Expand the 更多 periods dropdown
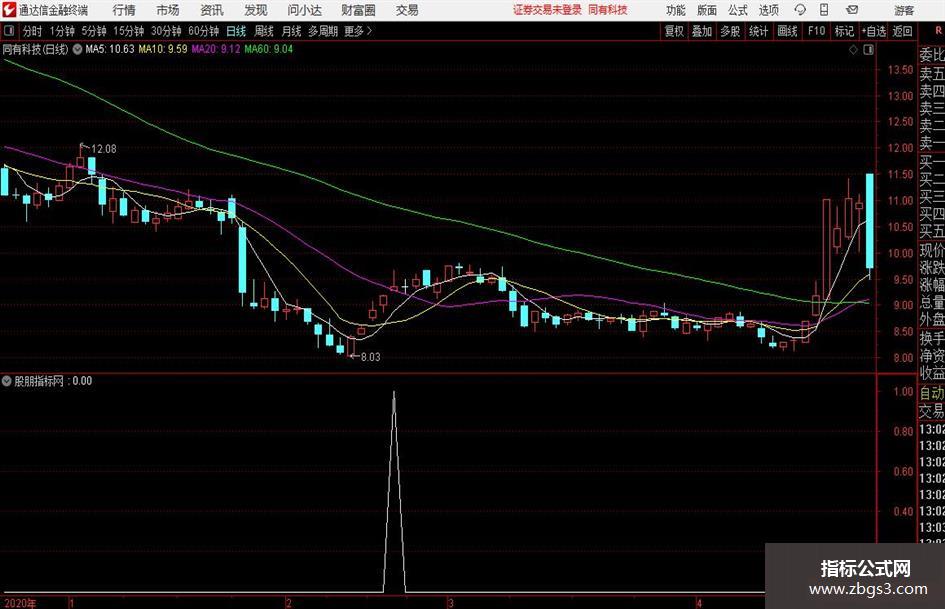 [x=359, y=31]
